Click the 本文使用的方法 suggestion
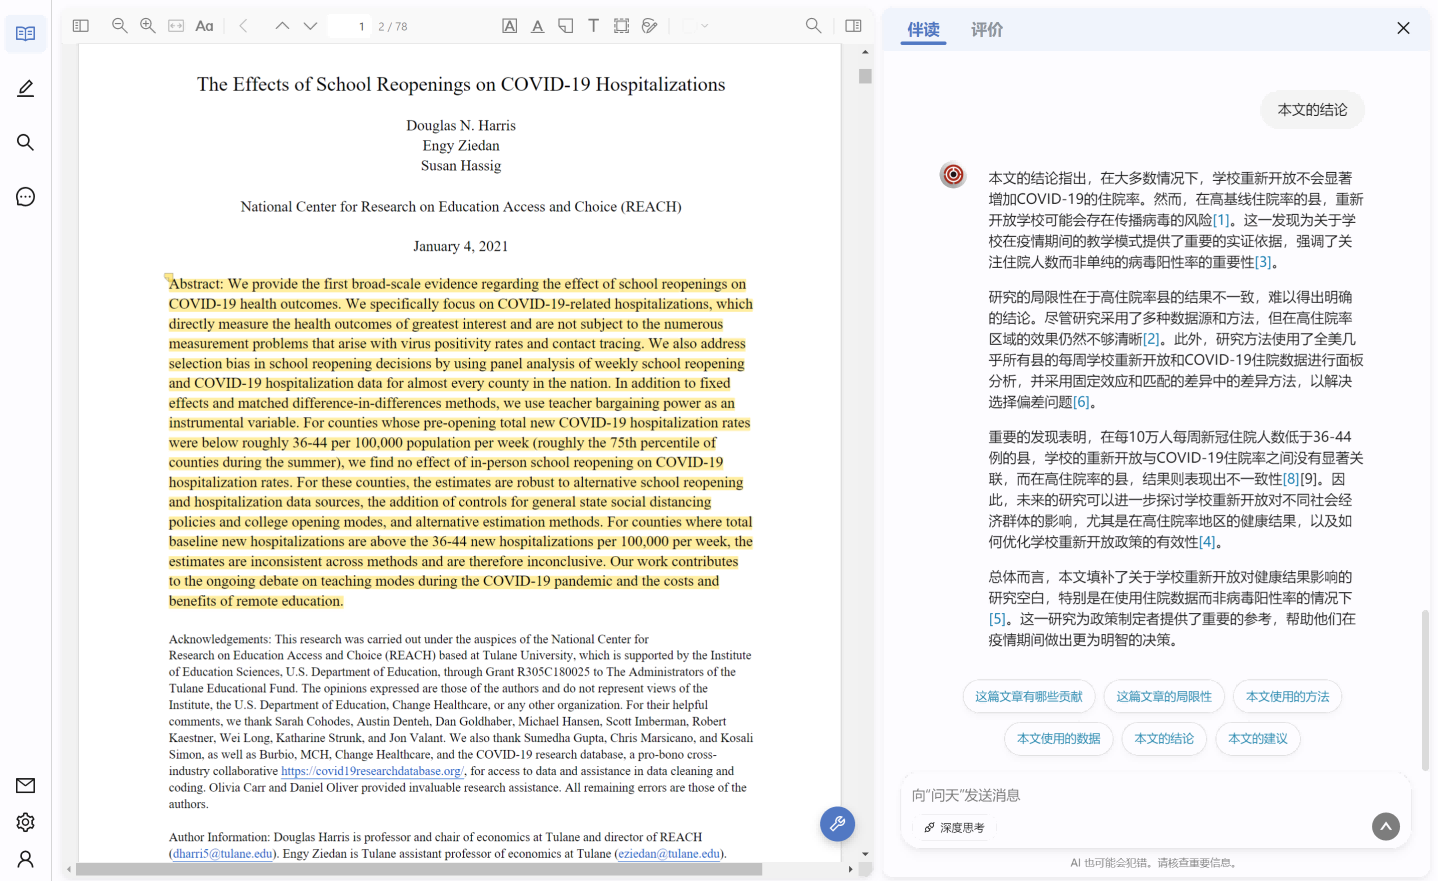The height and width of the screenshot is (881, 1438). [1288, 697]
